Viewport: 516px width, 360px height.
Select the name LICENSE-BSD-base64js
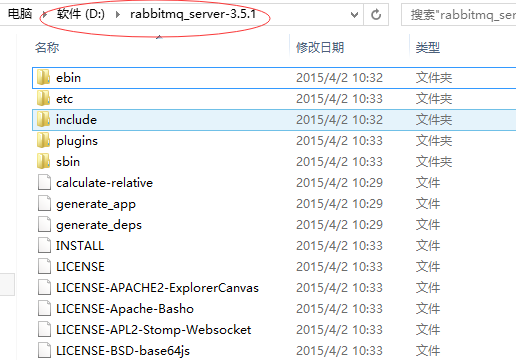click(x=123, y=351)
